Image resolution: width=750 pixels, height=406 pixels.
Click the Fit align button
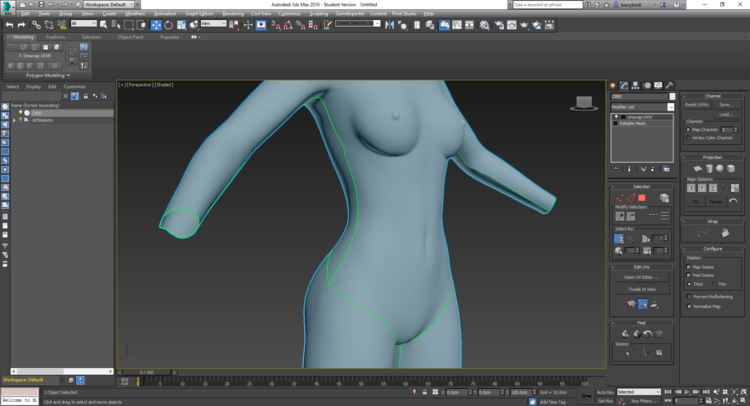(695, 201)
